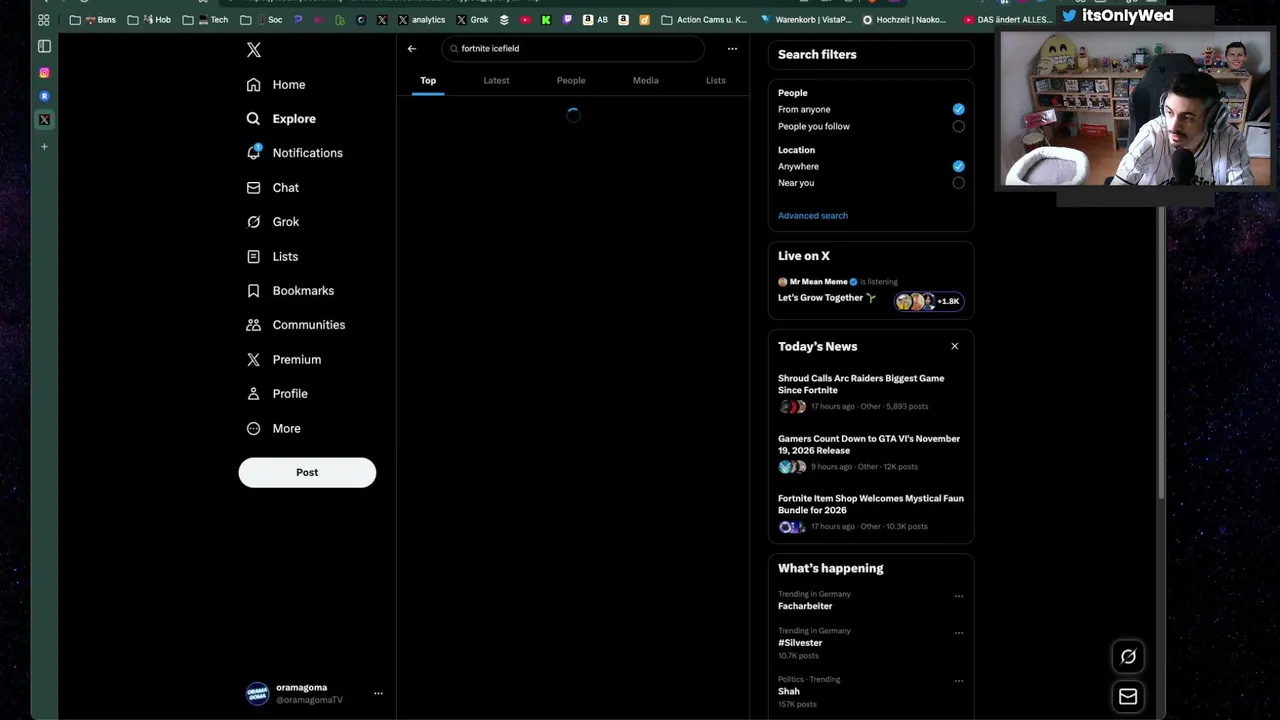Open the Instagram icon in browser sidebar
The width and height of the screenshot is (1280, 720).
[44, 73]
